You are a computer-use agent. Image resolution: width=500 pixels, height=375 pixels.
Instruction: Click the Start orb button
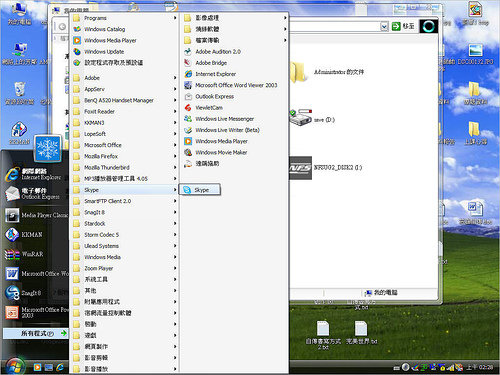click(15, 366)
